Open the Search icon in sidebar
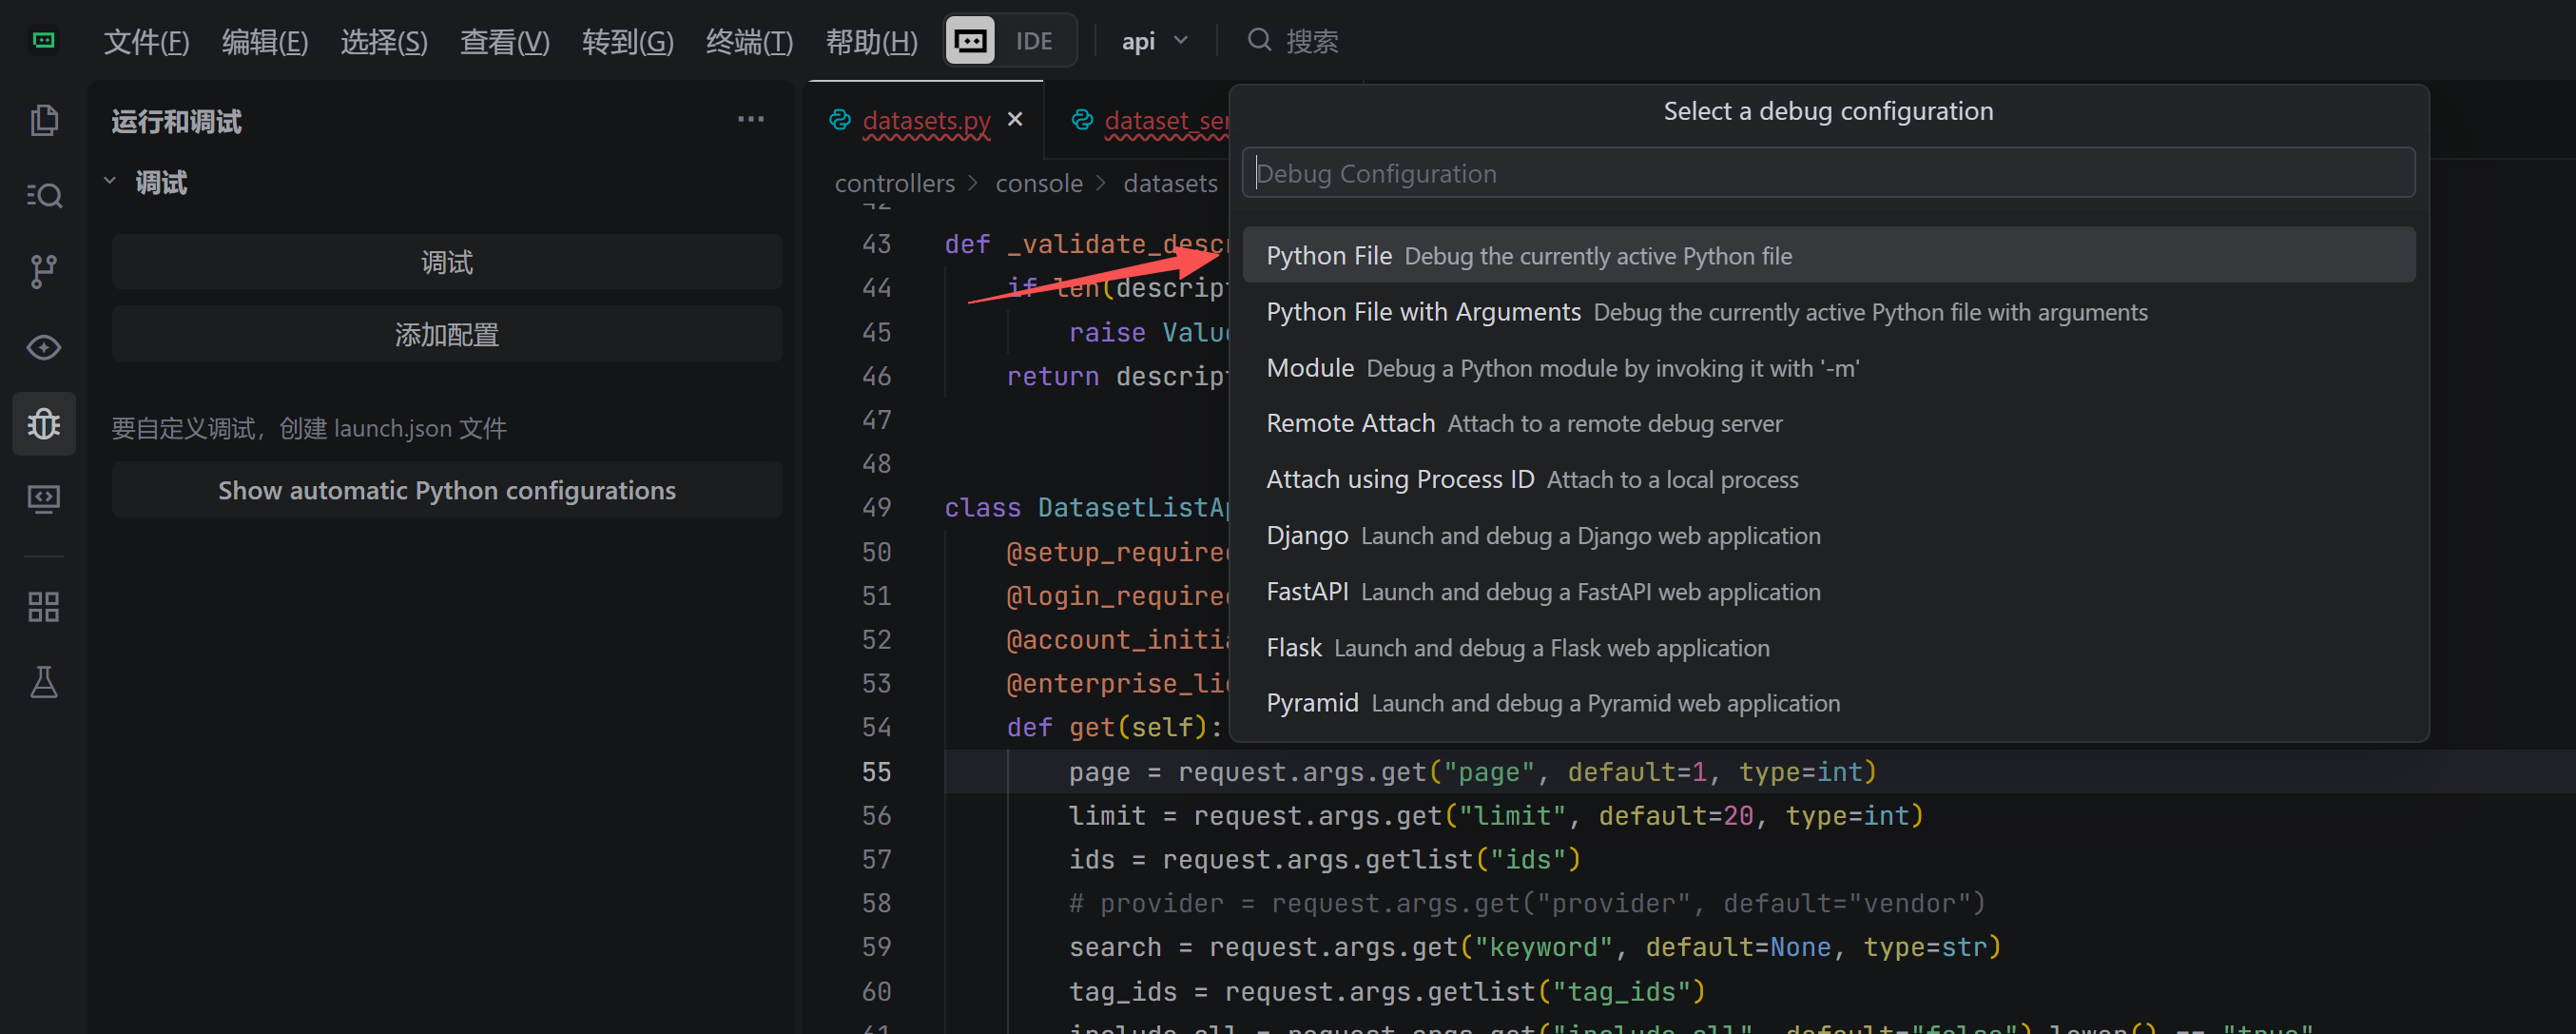The width and height of the screenshot is (2576, 1034). 43,195
